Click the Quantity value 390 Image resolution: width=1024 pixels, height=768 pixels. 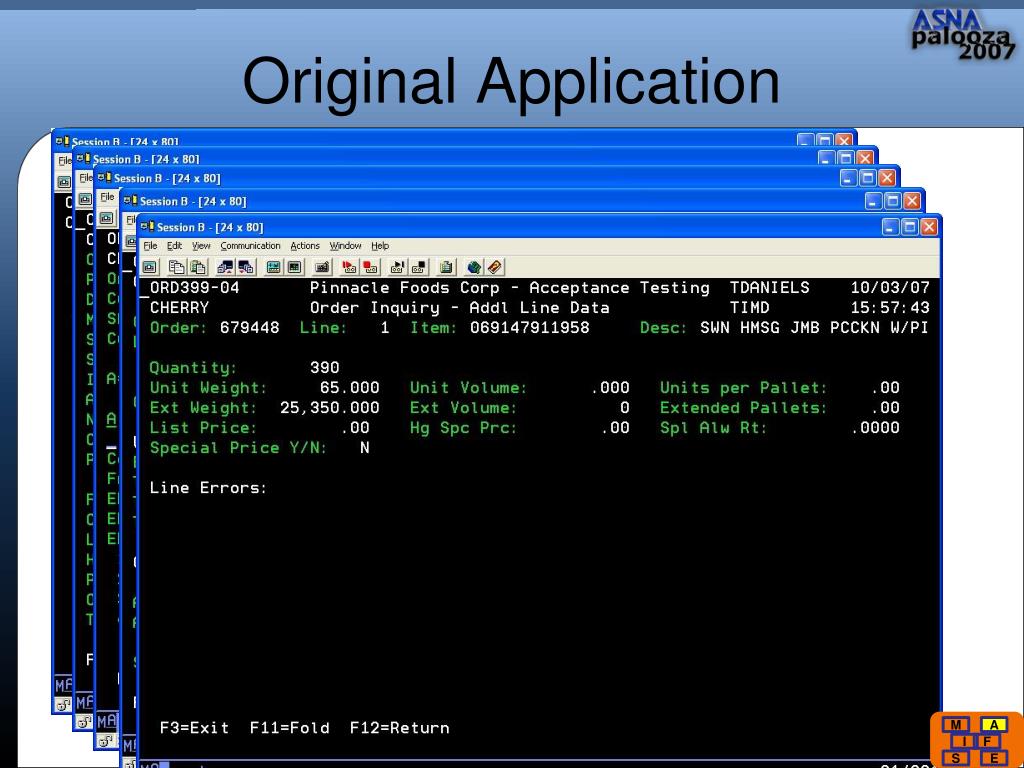pos(325,368)
